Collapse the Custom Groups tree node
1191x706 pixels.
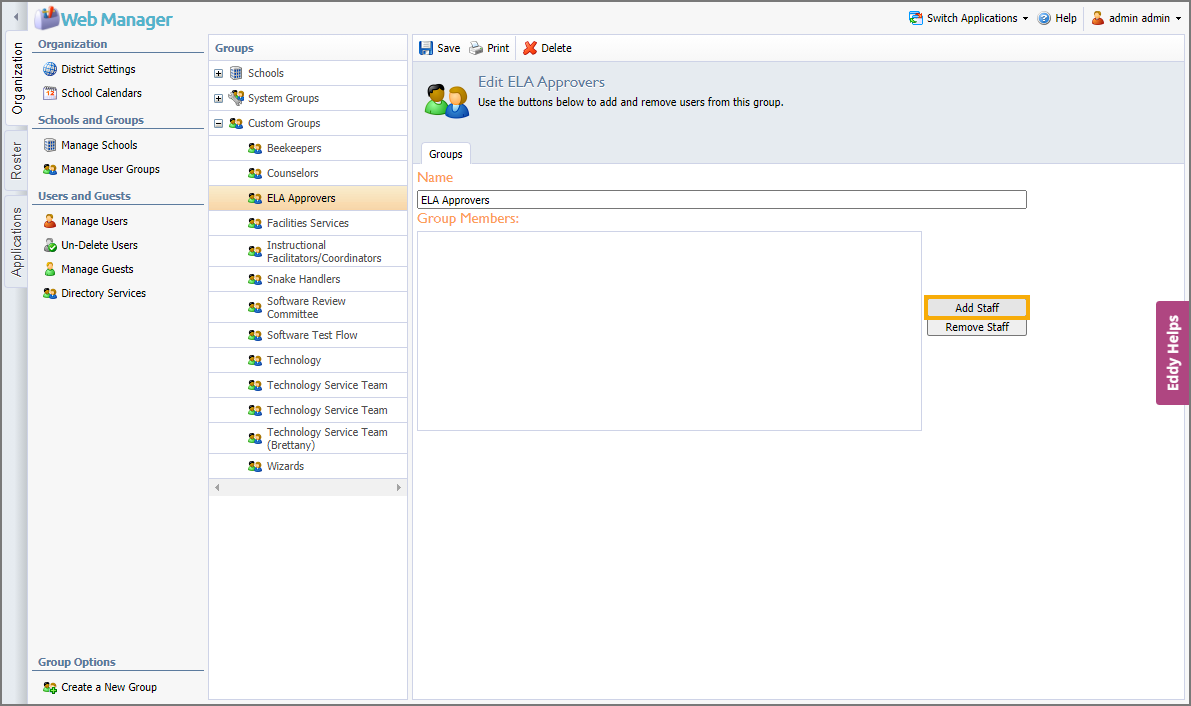click(x=219, y=123)
